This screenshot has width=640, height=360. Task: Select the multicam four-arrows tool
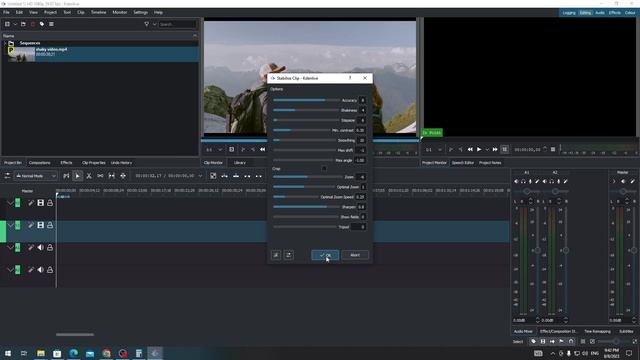coord(123,176)
